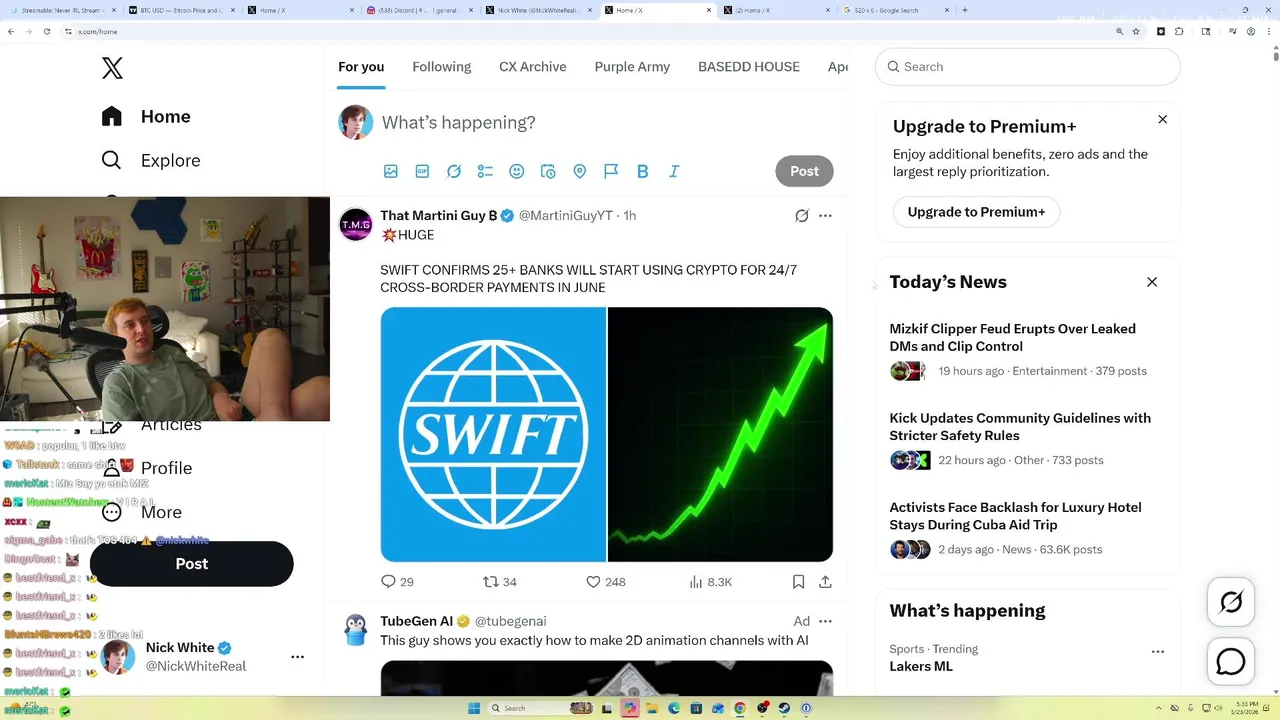The image size is (1280, 720).
Task: Add a GIF in the composer
Action: click(422, 171)
